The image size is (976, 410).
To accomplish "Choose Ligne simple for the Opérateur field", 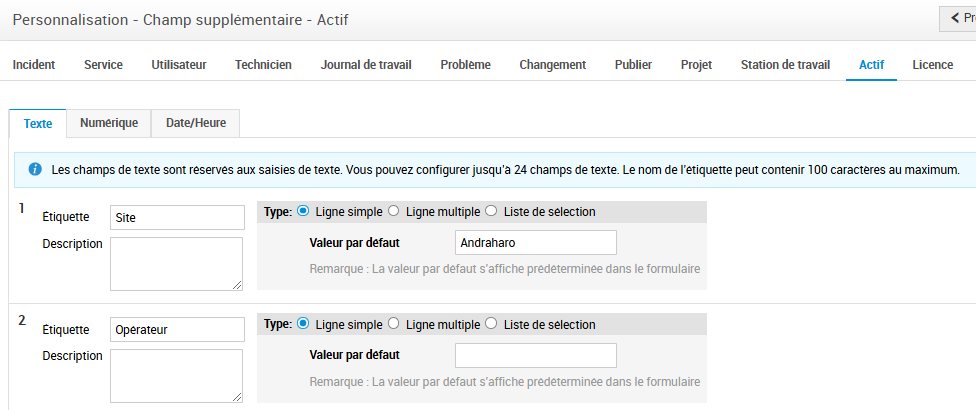I will pyautogui.click(x=304, y=324).
